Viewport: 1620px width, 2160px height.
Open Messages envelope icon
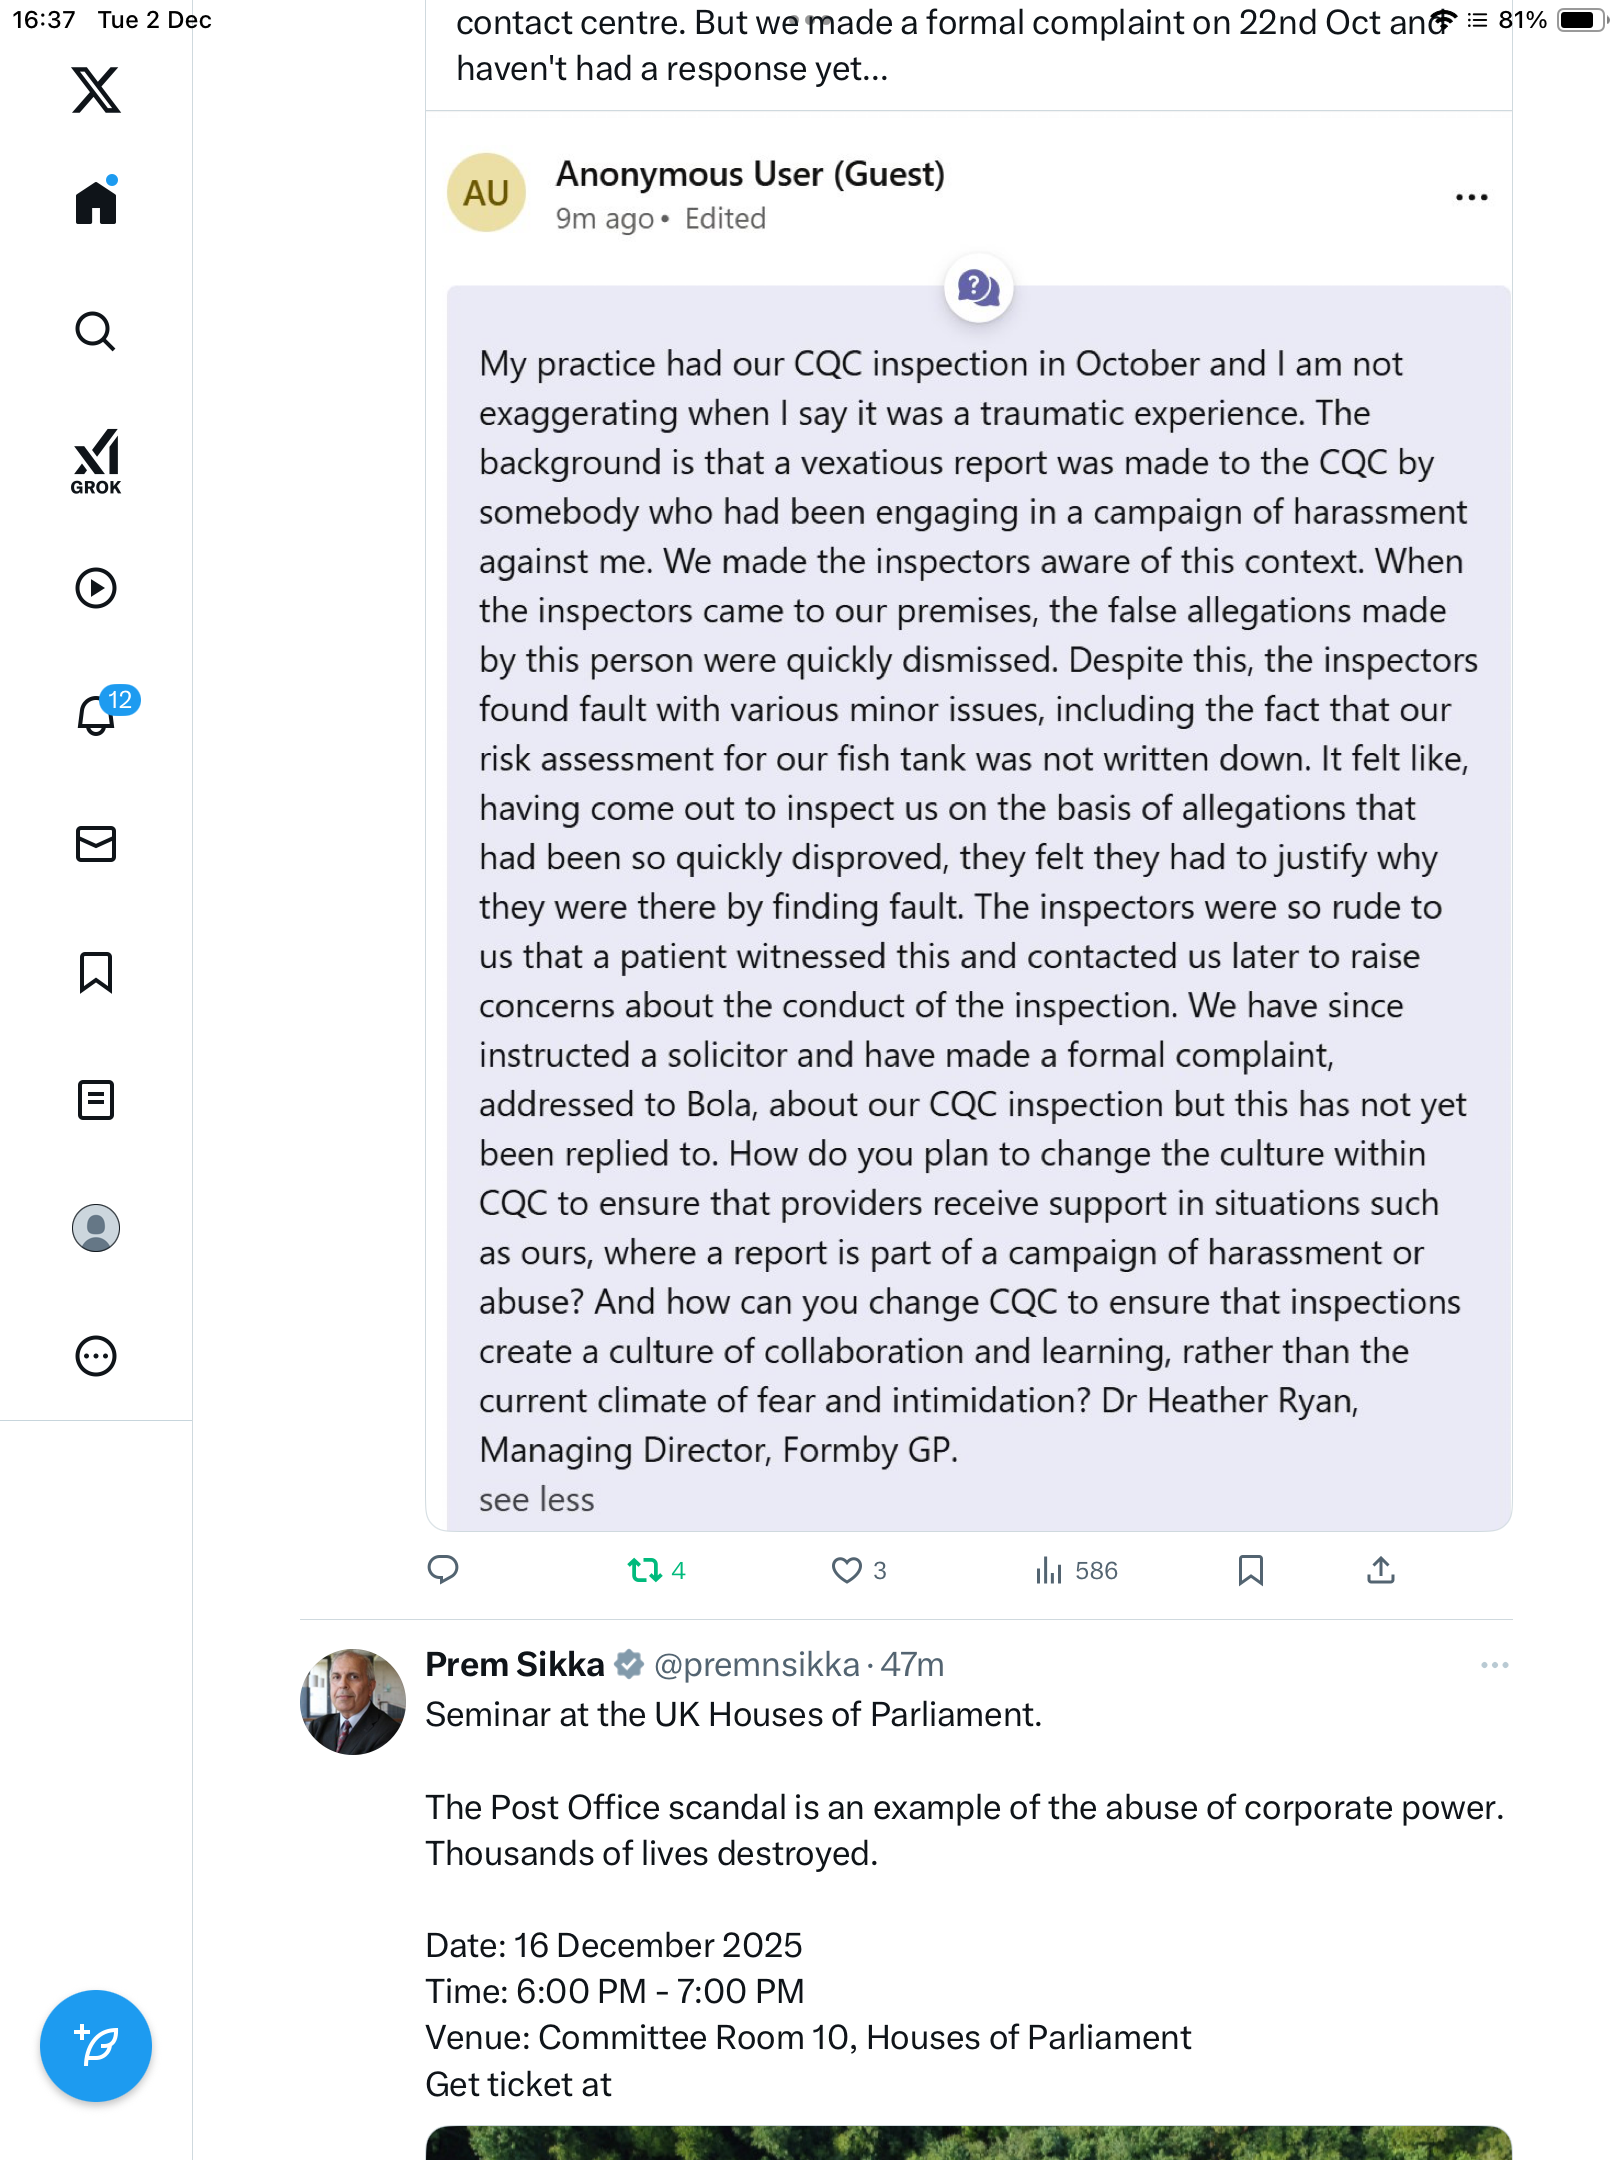click(x=96, y=844)
